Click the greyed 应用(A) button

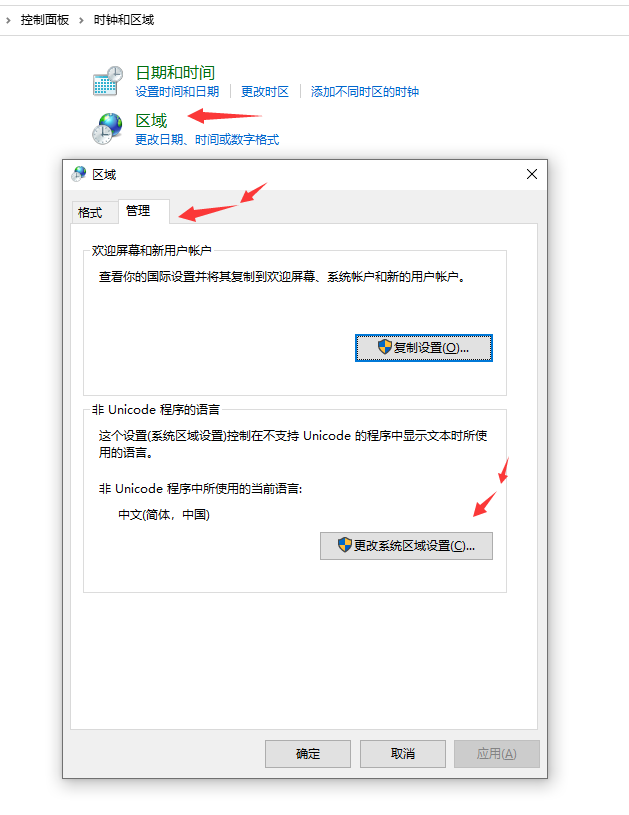496,754
